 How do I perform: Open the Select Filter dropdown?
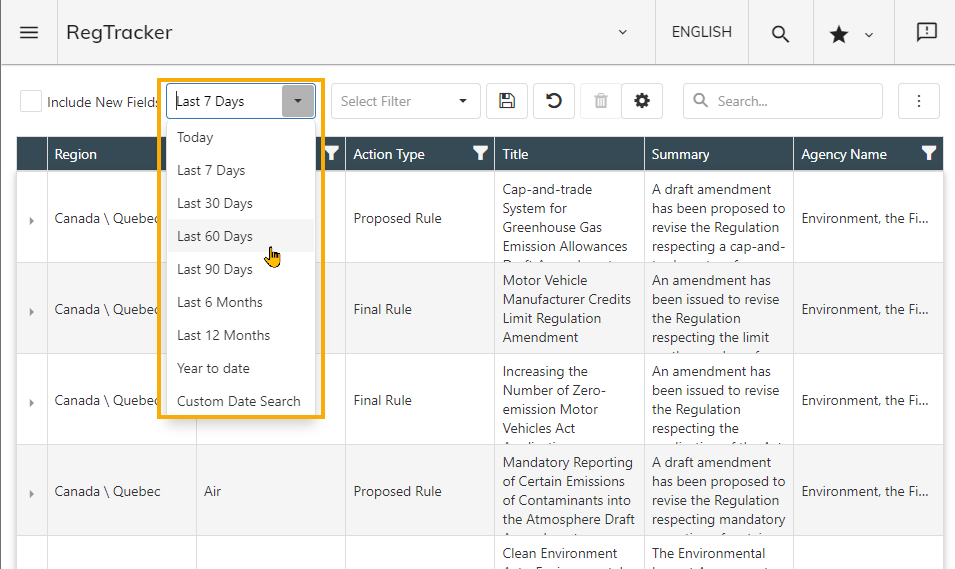[x=405, y=101]
